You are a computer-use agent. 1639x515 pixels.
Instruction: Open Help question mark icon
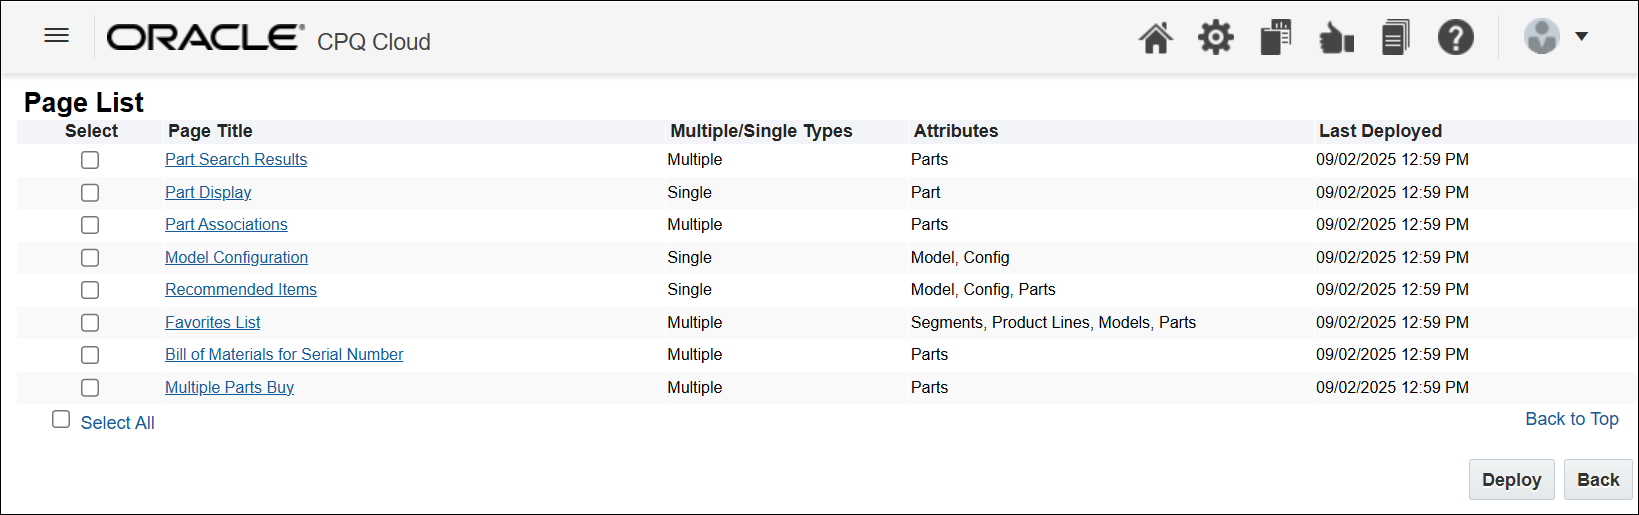click(x=1455, y=38)
